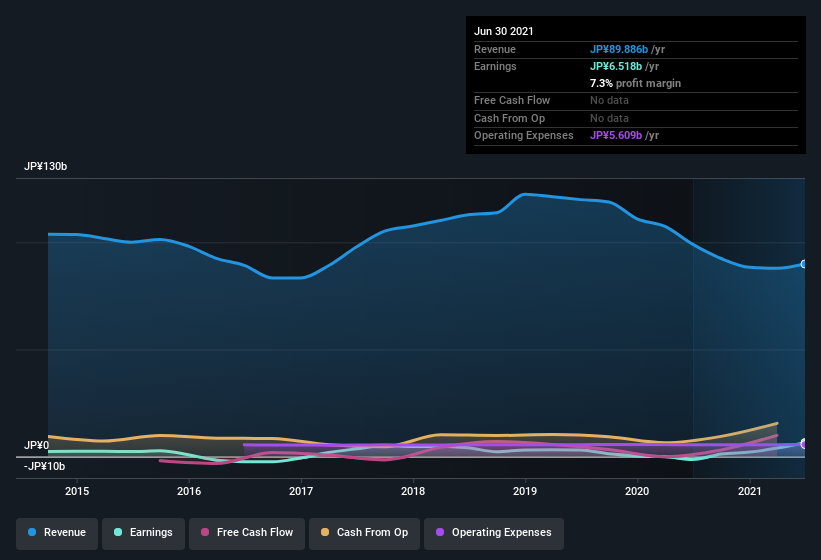Toggle the Operating Expenses legend button

pyautogui.click(x=494, y=533)
